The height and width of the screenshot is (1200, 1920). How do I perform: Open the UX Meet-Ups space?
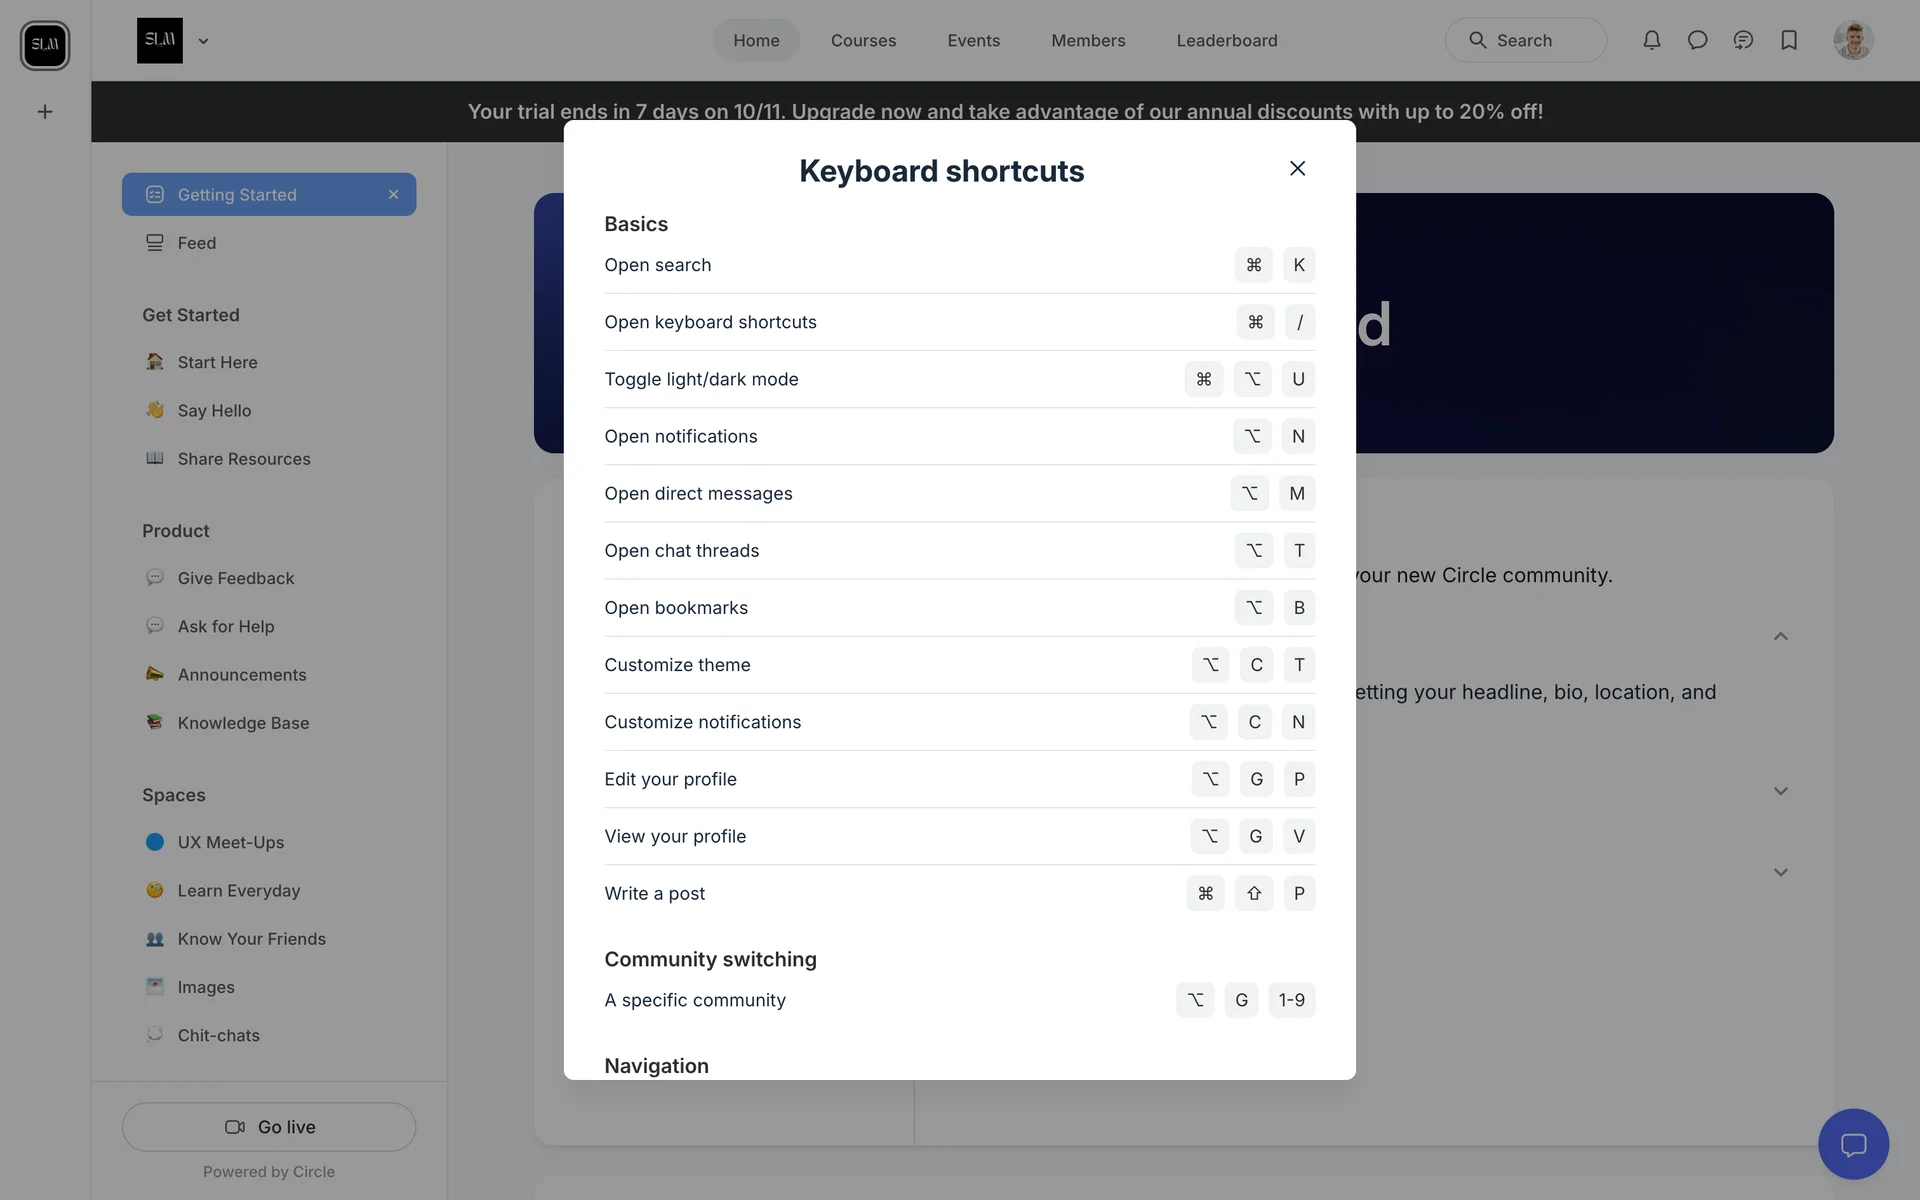point(230,842)
